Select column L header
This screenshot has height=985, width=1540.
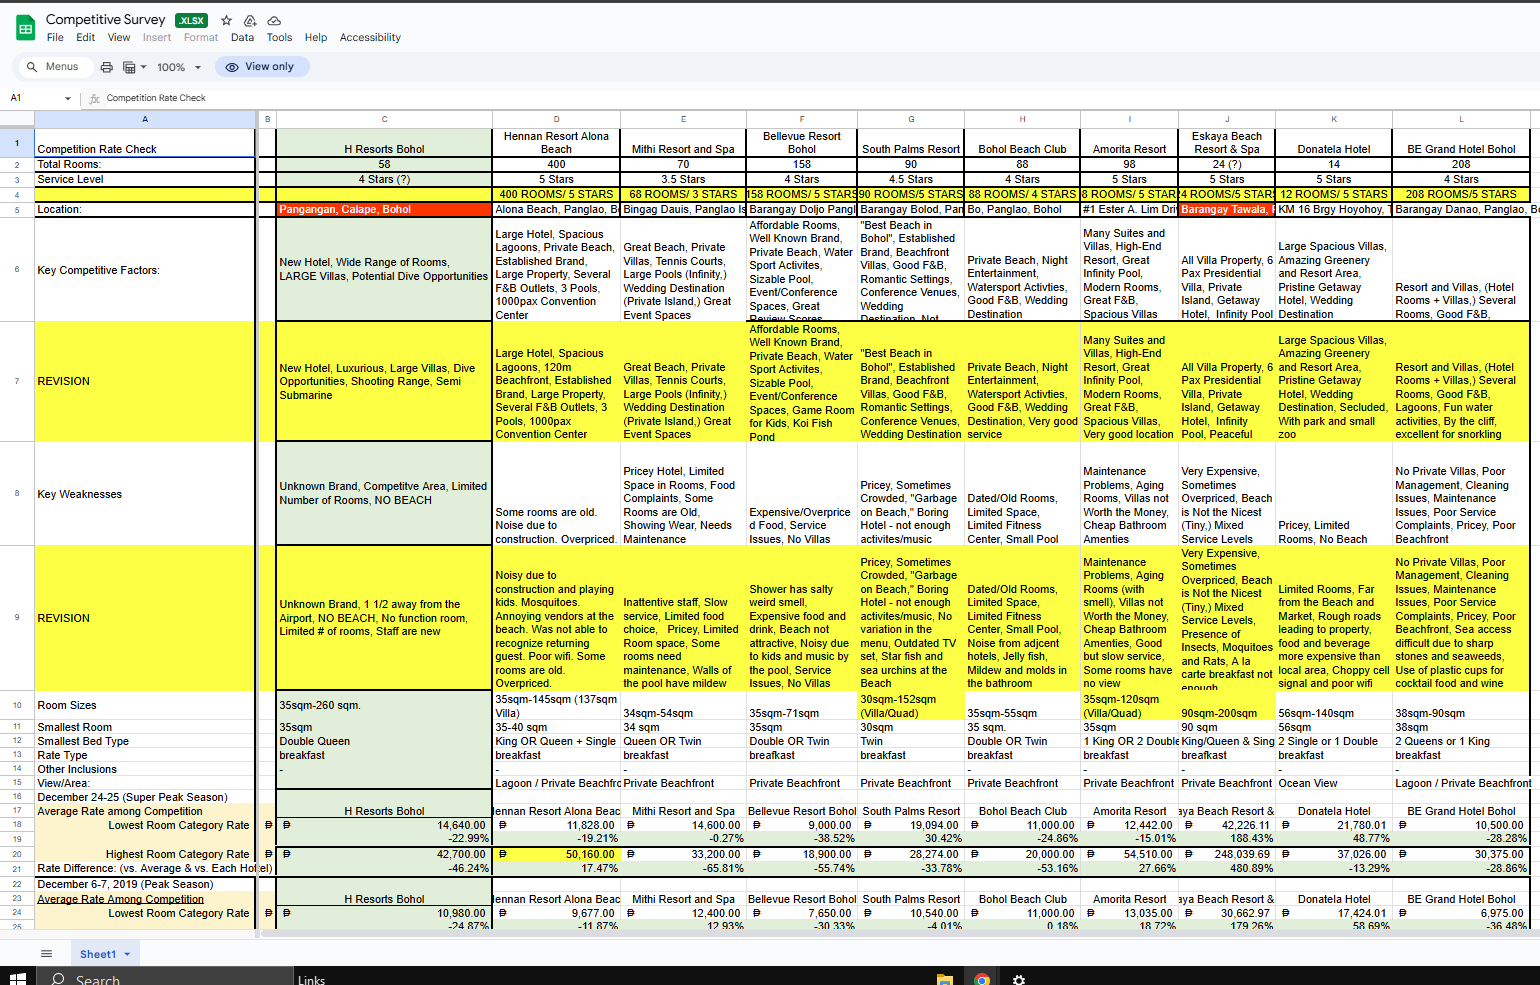click(1461, 119)
